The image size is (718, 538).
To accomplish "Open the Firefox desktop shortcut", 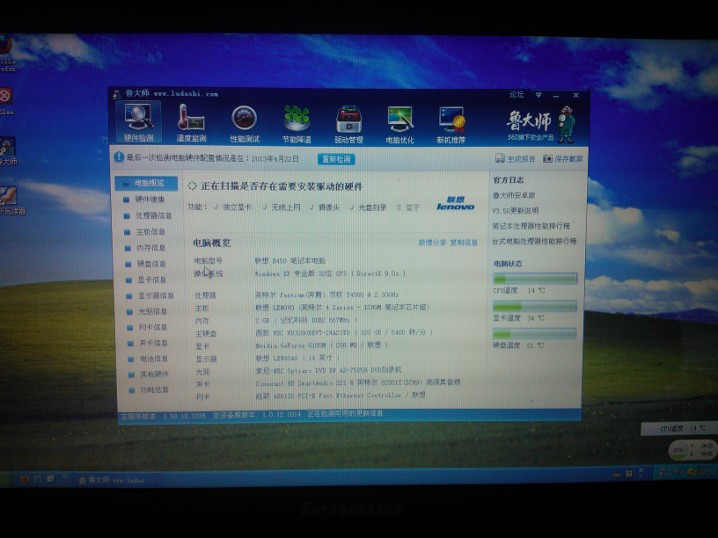I will pos(5,53).
